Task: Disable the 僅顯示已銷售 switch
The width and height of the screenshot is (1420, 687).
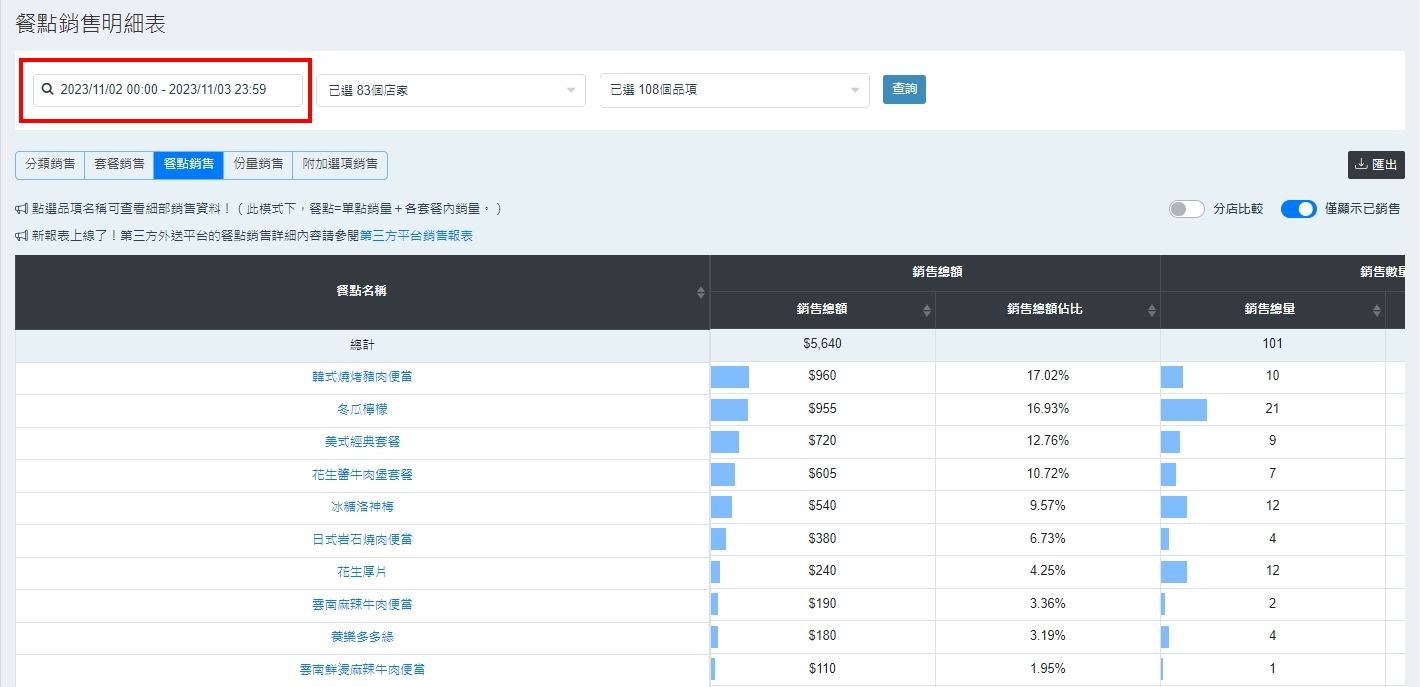Action: click(x=1298, y=209)
